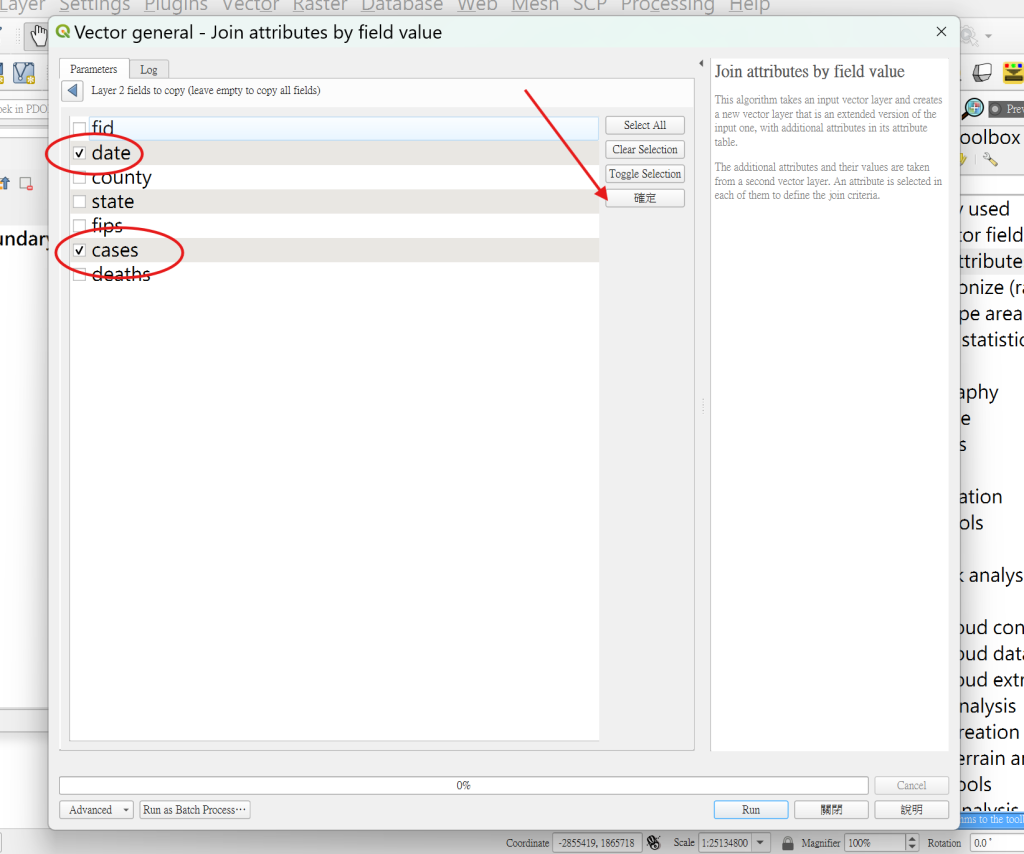1024x854 pixels.
Task: Open dropdown arrow next to gear icon
Action: point(989,36)
